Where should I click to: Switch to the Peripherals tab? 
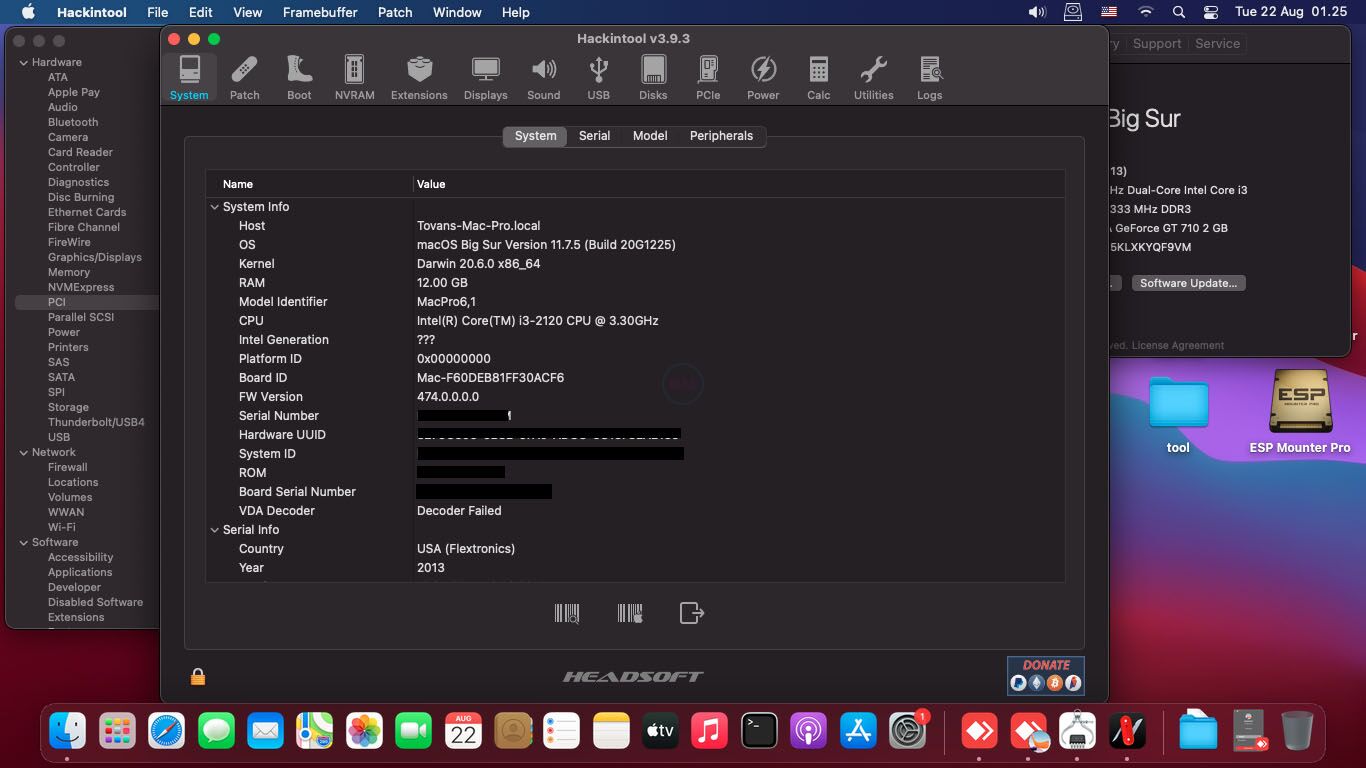[721, 136]
